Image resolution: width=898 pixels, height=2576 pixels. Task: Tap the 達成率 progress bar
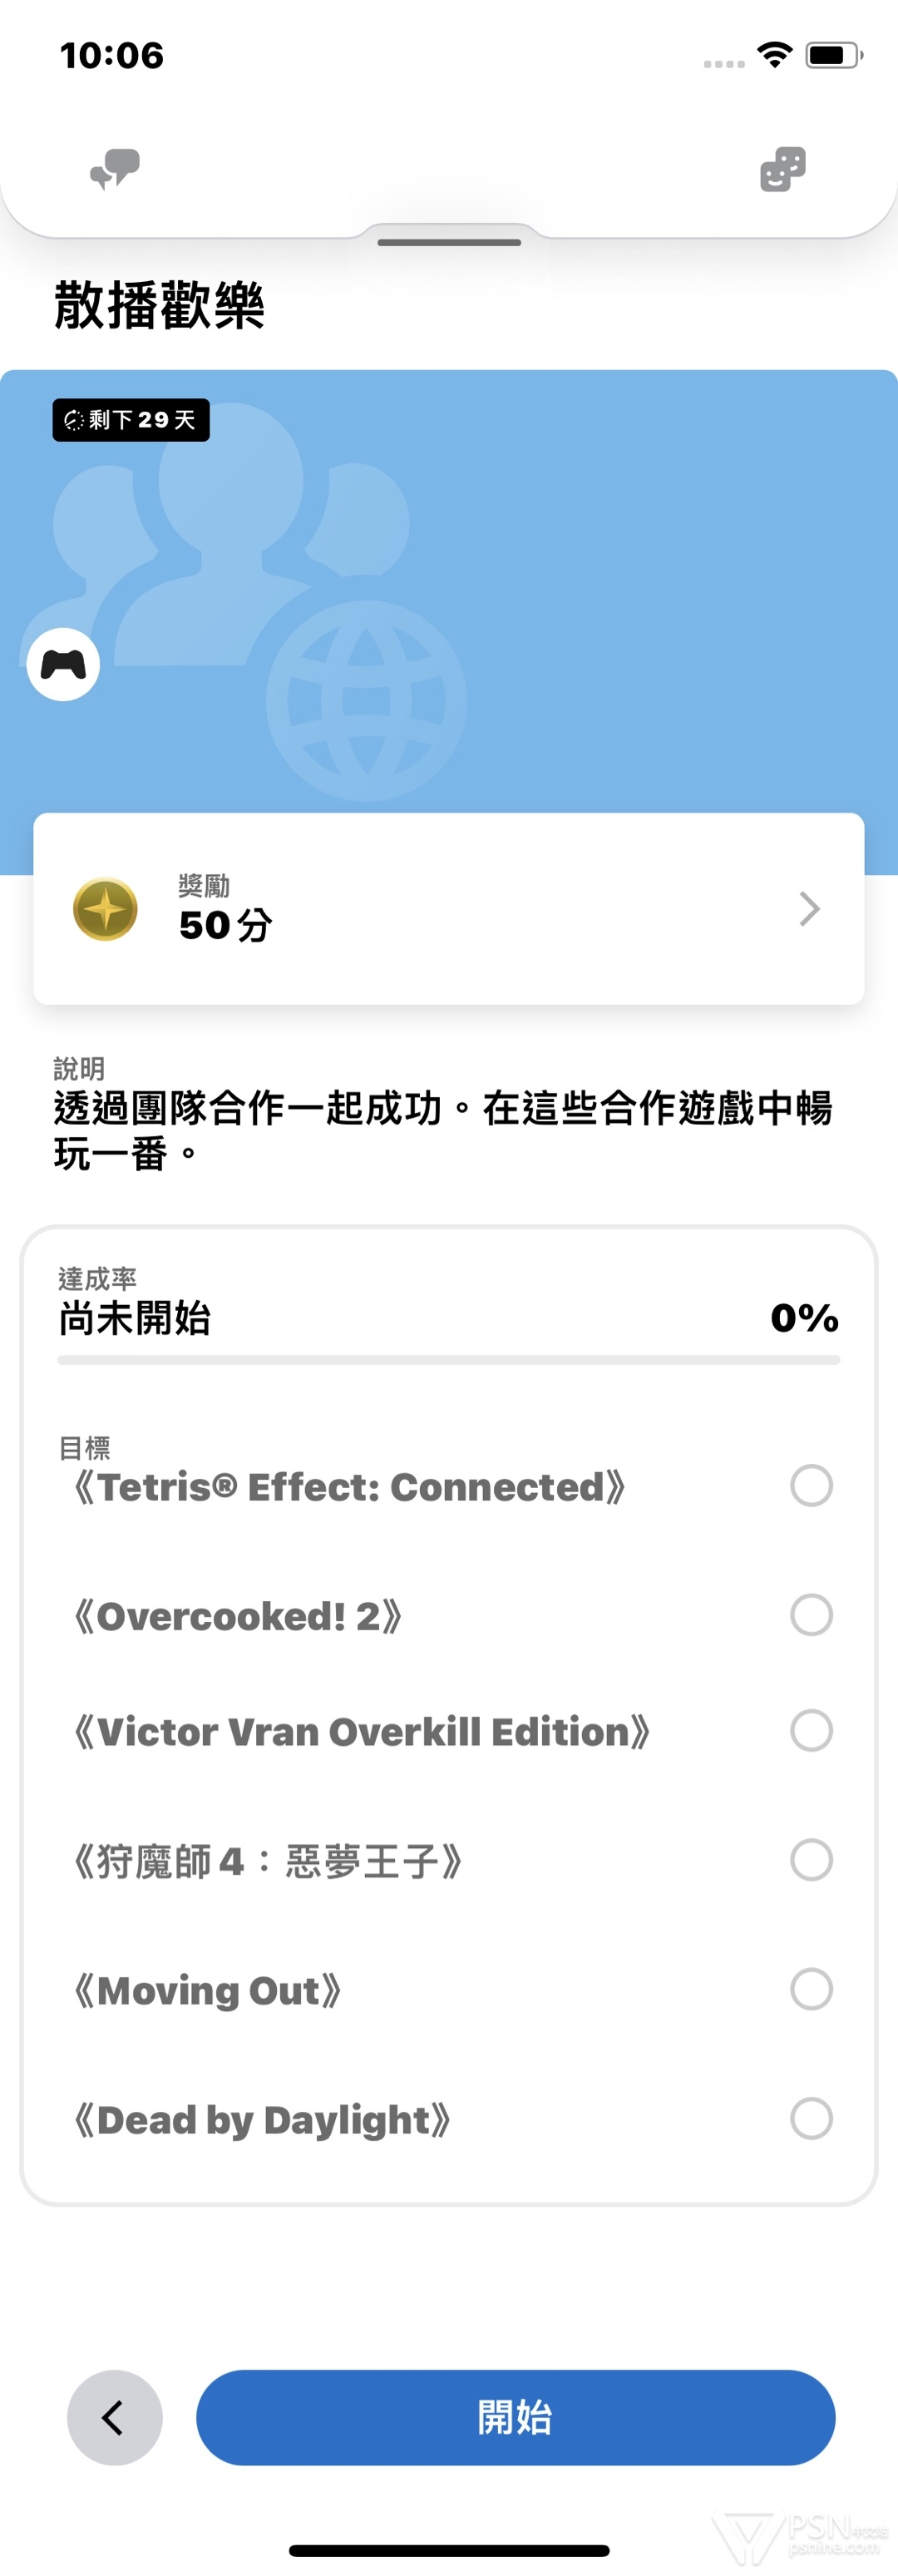(x=448, y=1360)
